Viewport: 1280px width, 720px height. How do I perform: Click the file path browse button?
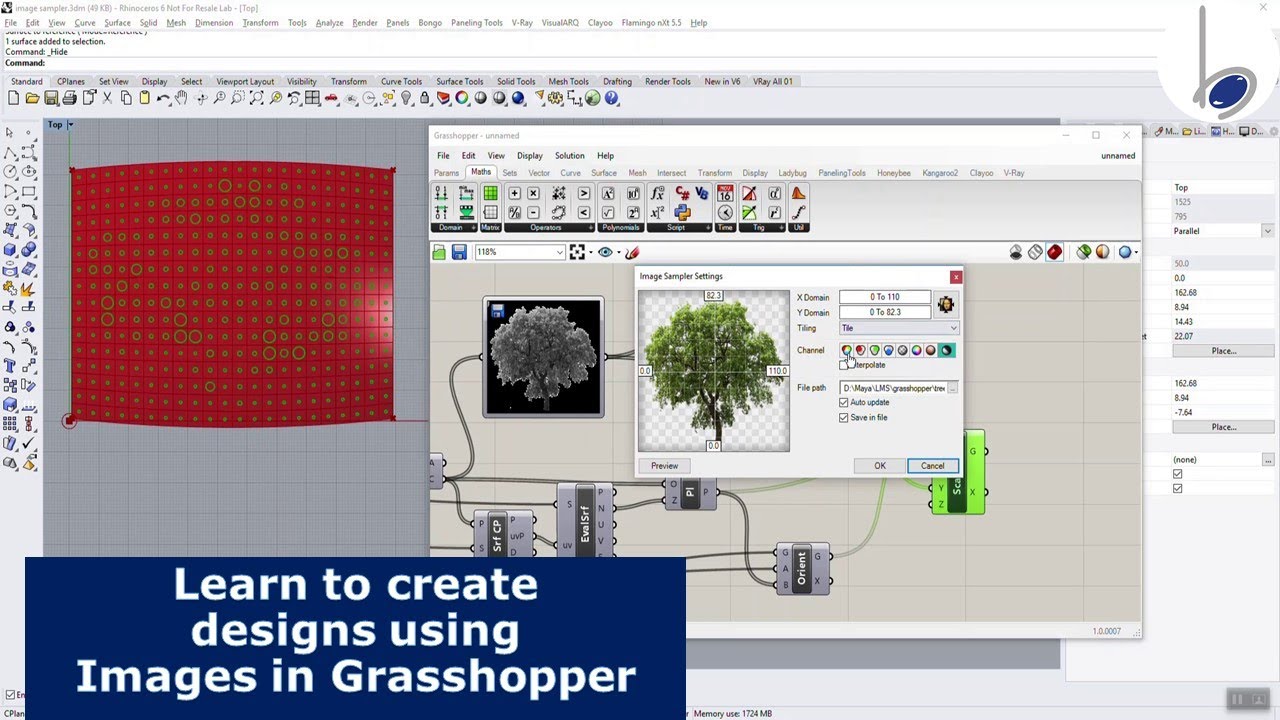point(952,388)
